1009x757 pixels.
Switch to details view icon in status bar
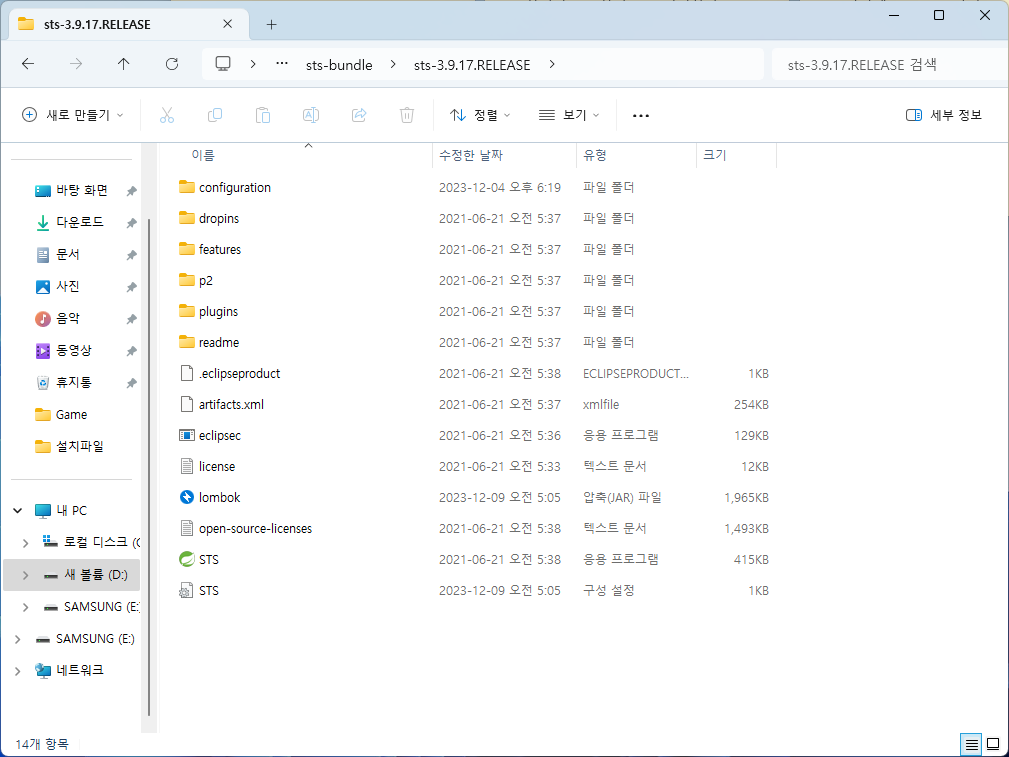pos(972,743)
